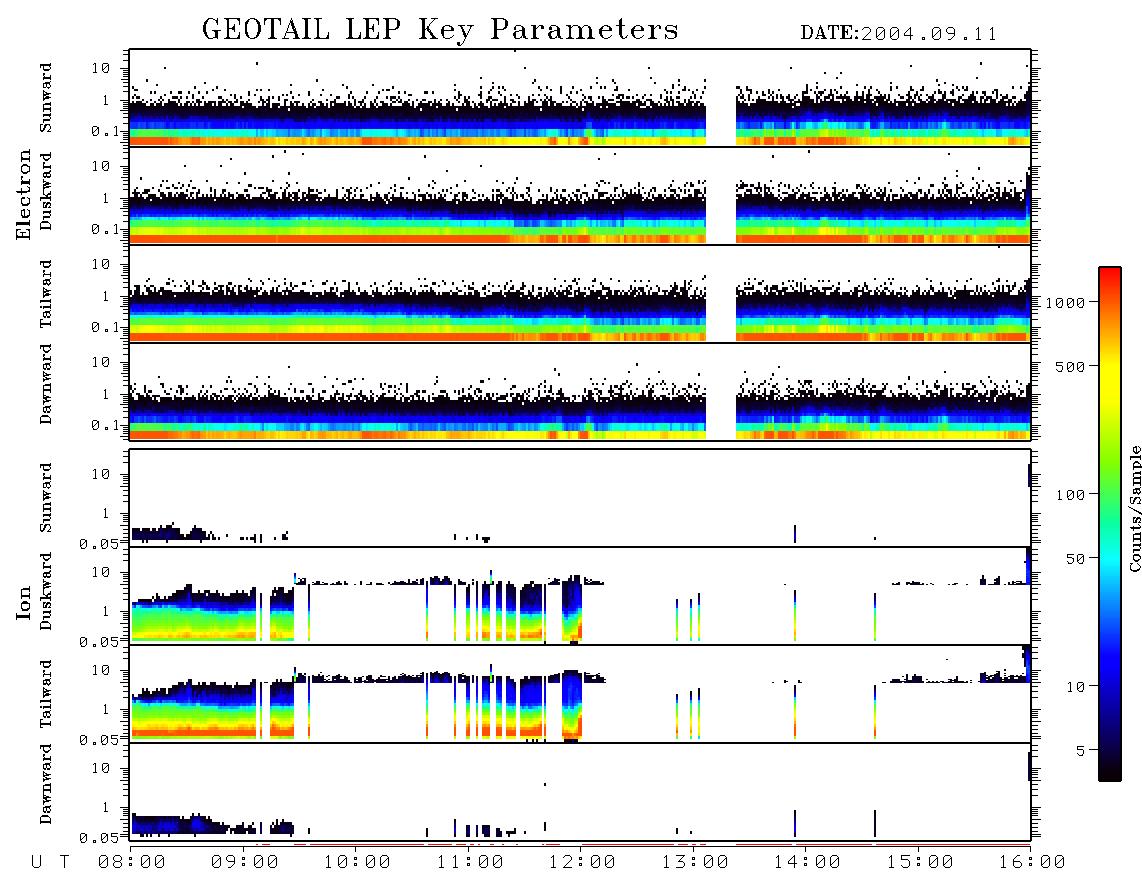Click the 09:00 time tick label
This screenshot has width=1142, height=880.
(x=245, y=863)
